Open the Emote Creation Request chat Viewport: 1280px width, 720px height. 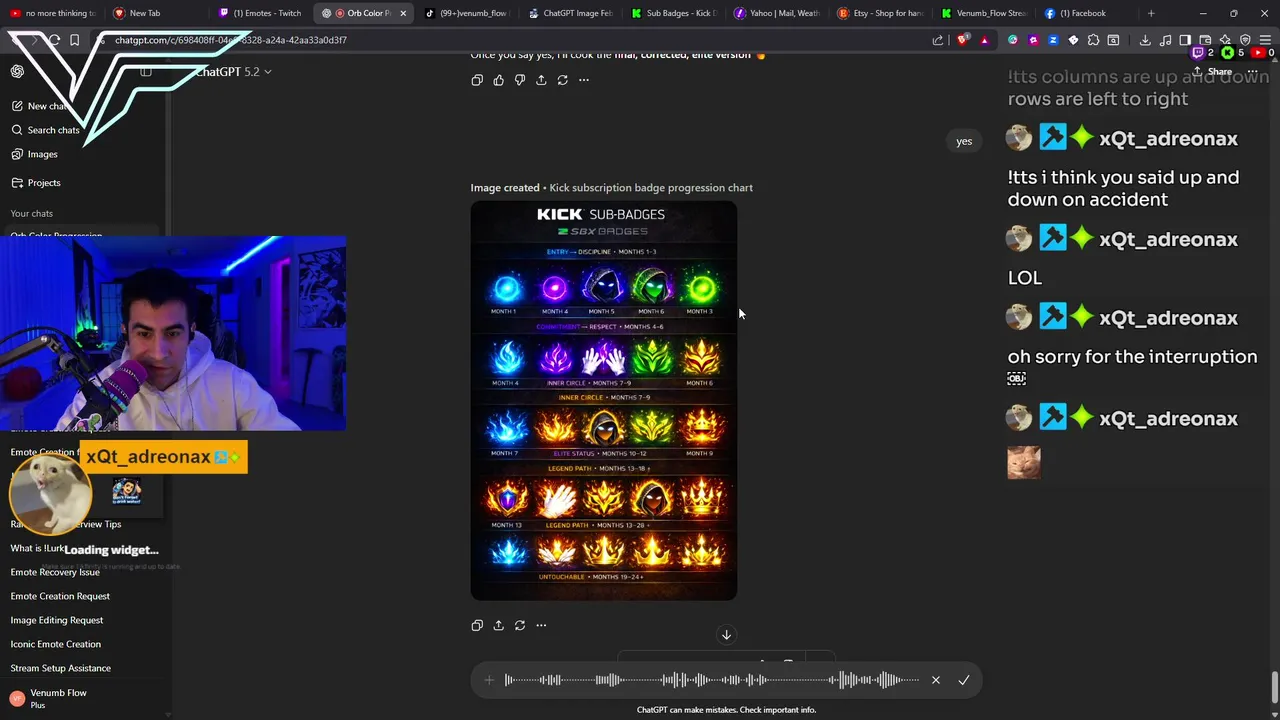tap(60, 596)
